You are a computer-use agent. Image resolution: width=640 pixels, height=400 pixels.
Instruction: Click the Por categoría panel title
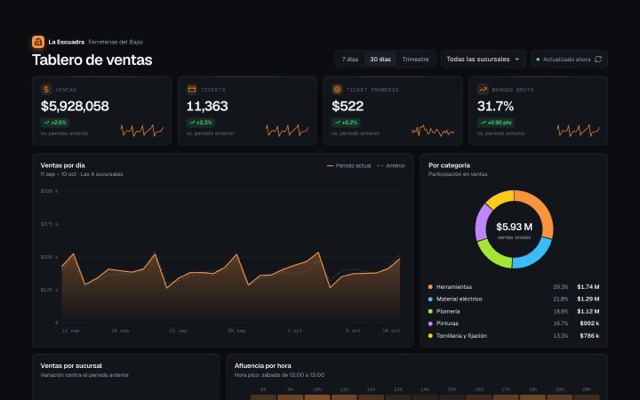point(449,165)
